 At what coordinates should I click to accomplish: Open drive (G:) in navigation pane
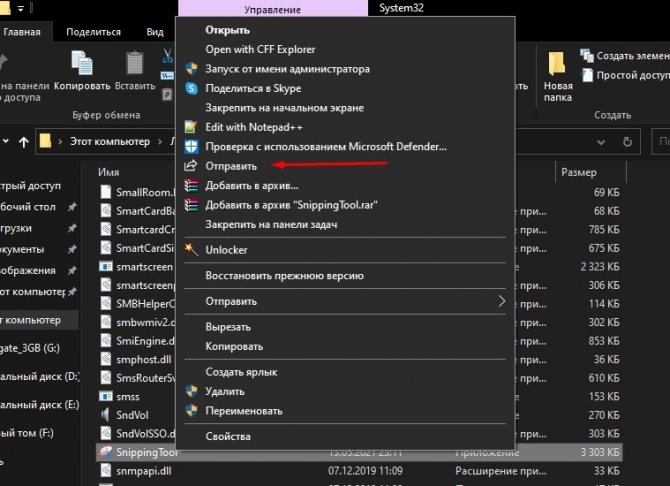[x=30, y=348]
